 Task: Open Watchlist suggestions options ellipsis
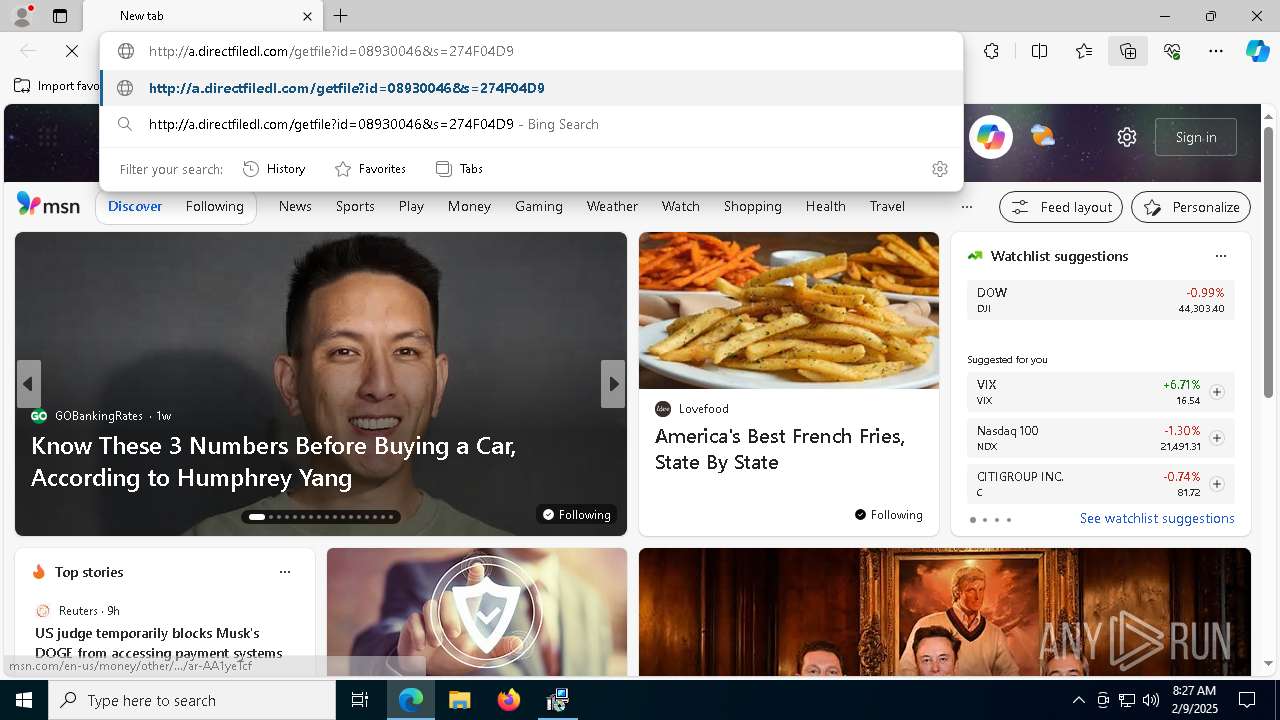click(1220, 256)
